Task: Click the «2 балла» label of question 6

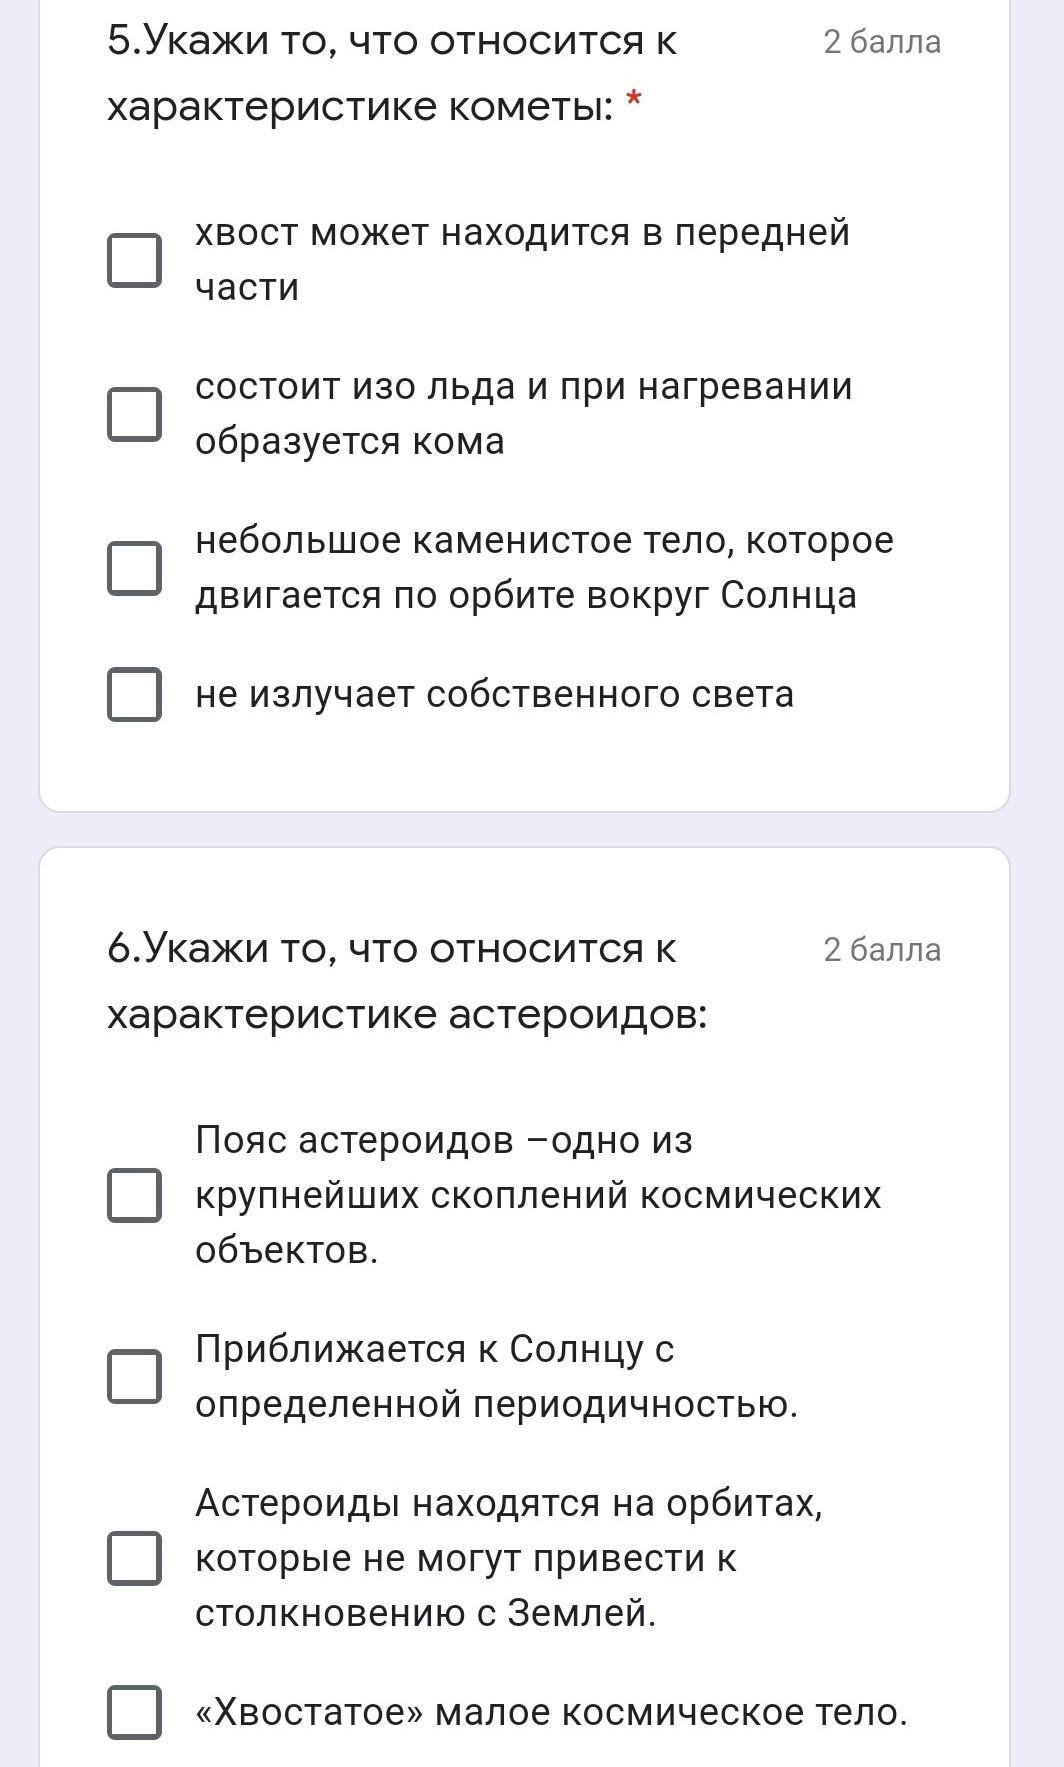Action: coord(882,950)
